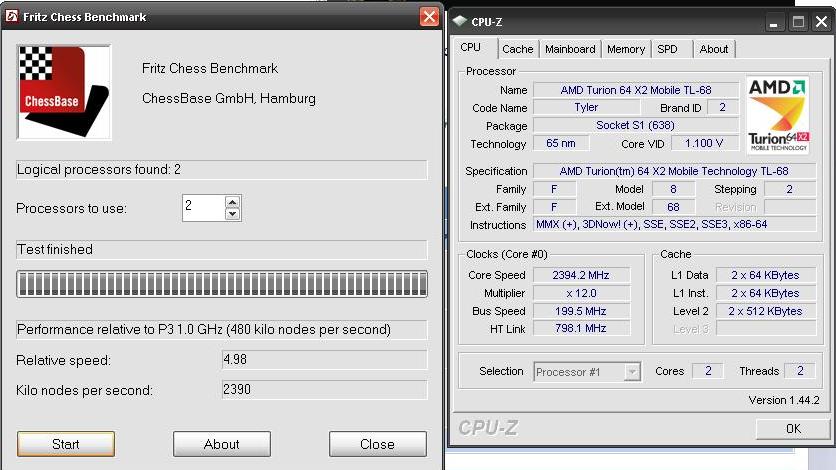Image resolution: width=836 pixels, height=470 pixels.
Task: Click the Name field AMD Turion 64 X2 Mobile TL-68
Action: pyautogui.click(x=636, y=90)
